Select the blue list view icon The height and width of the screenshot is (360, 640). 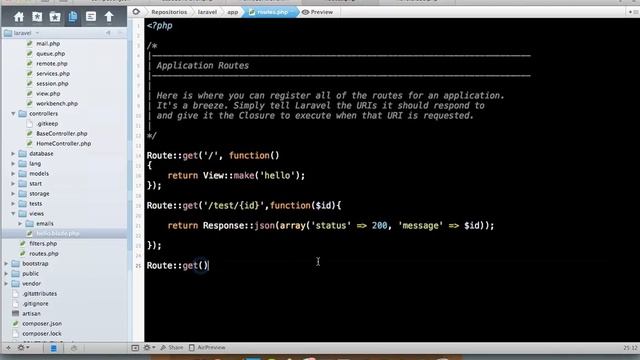click(x=53, y=348)
